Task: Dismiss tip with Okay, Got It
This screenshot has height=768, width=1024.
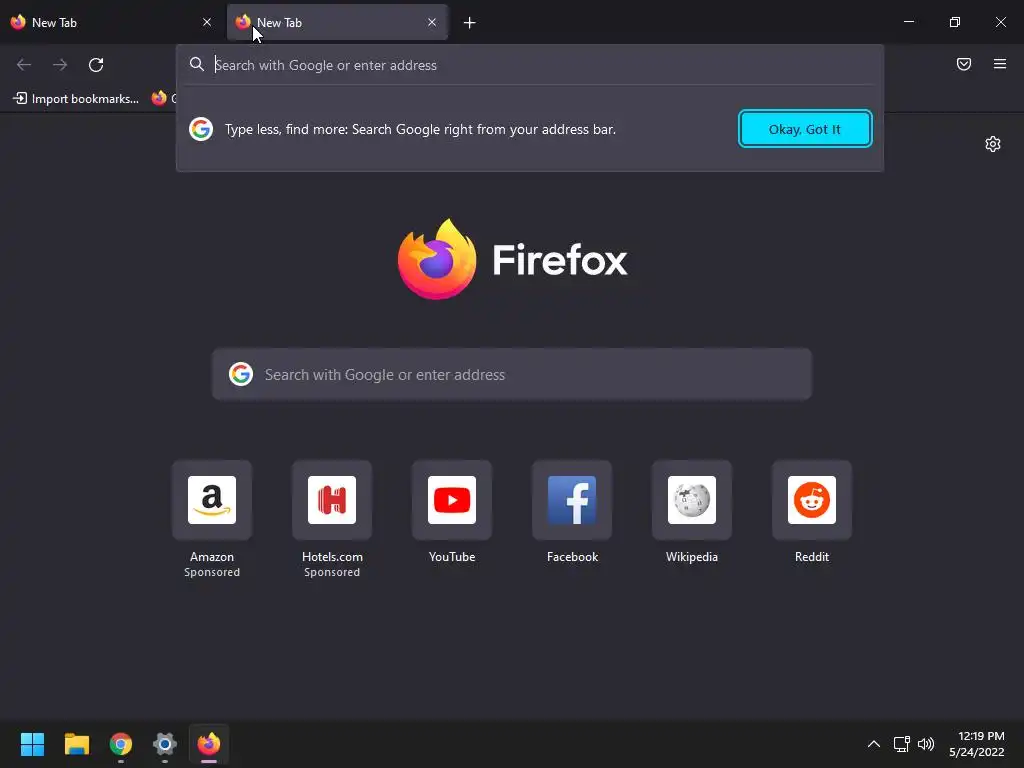Action: 805,129
